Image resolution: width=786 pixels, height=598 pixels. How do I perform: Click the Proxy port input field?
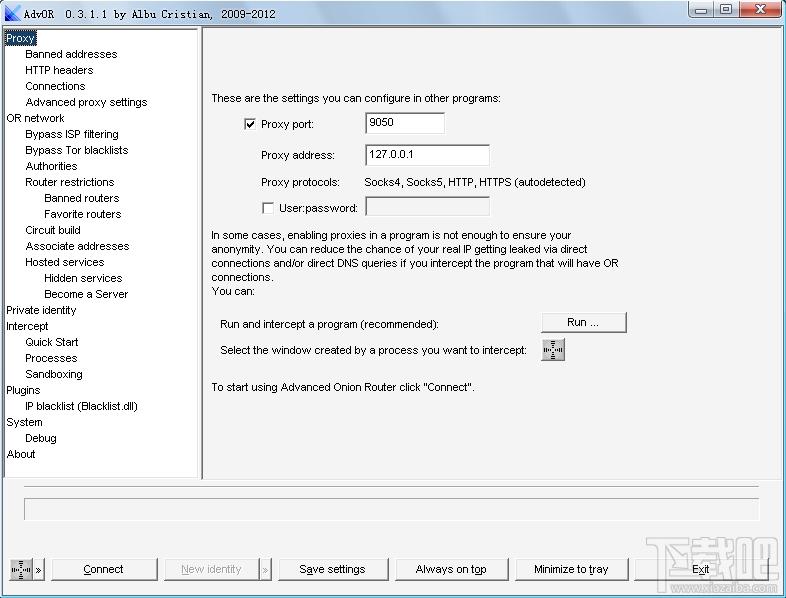405,123
